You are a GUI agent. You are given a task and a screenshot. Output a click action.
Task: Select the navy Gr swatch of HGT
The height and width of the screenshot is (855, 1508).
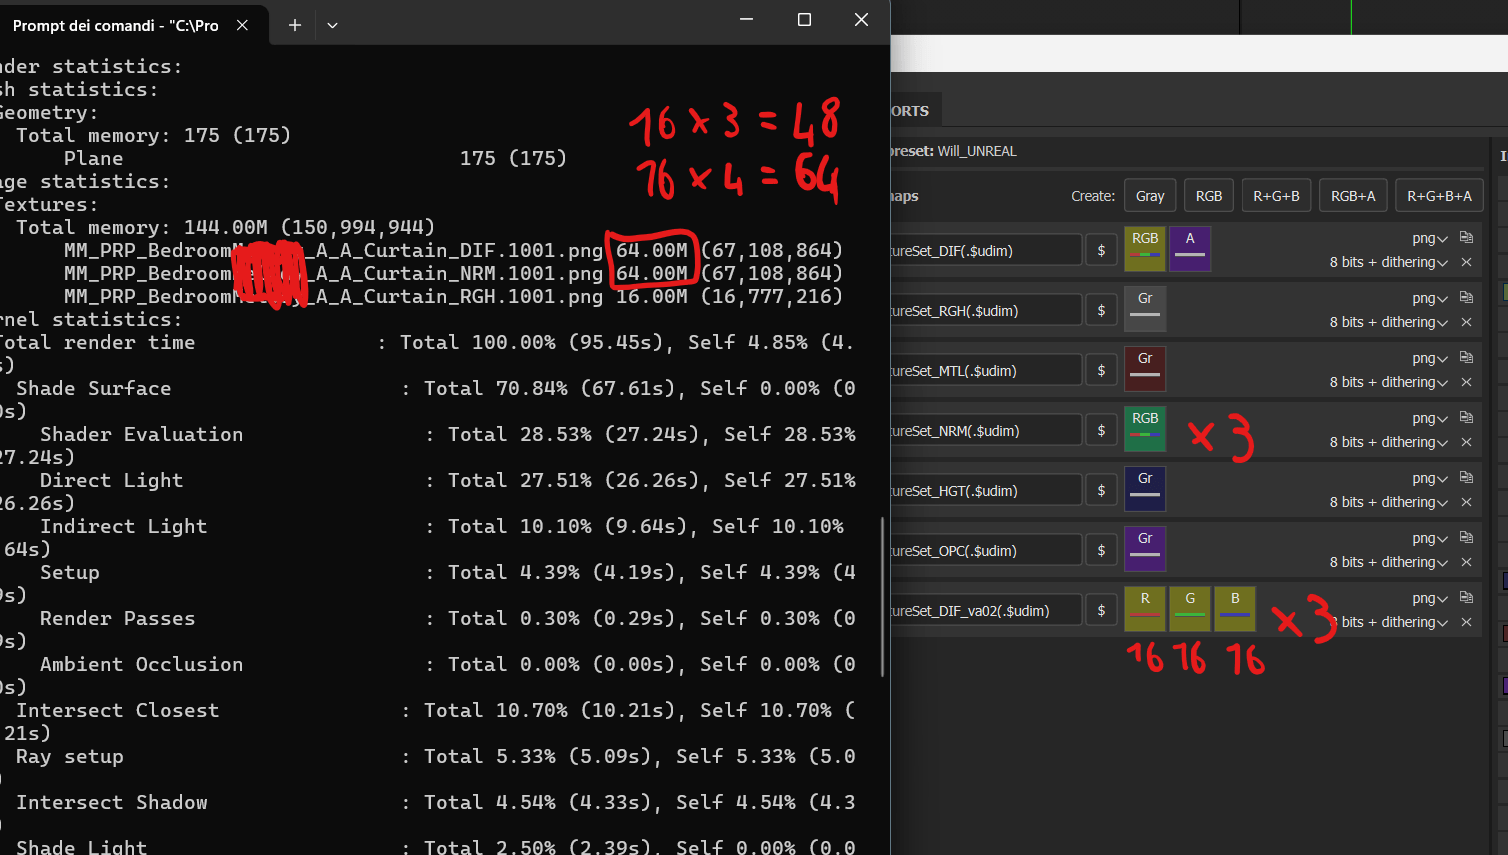[1145, 489]
